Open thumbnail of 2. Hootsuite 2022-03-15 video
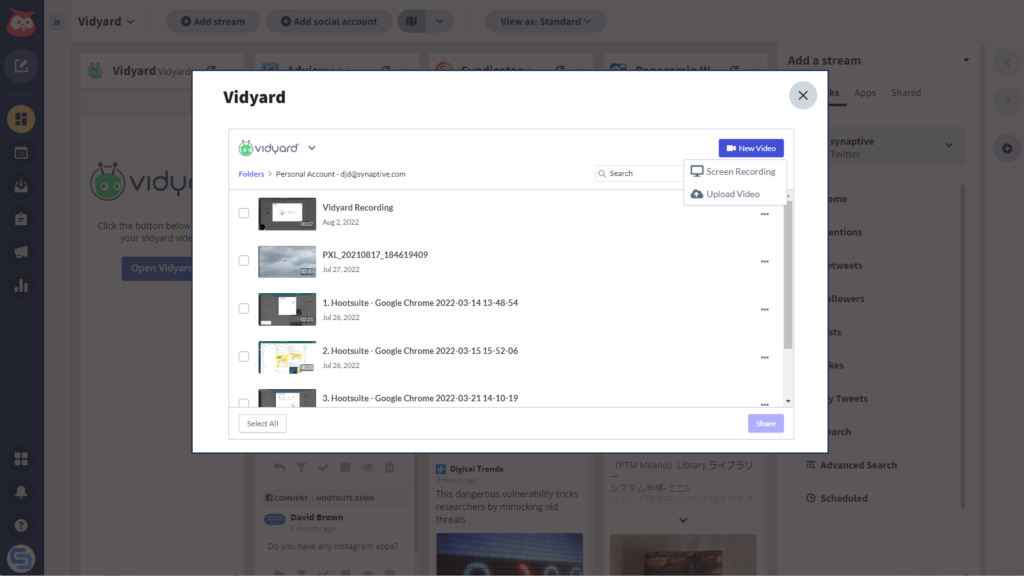Image resolution: width=1024 pixels, height=576 pixels. click(287, 357)
